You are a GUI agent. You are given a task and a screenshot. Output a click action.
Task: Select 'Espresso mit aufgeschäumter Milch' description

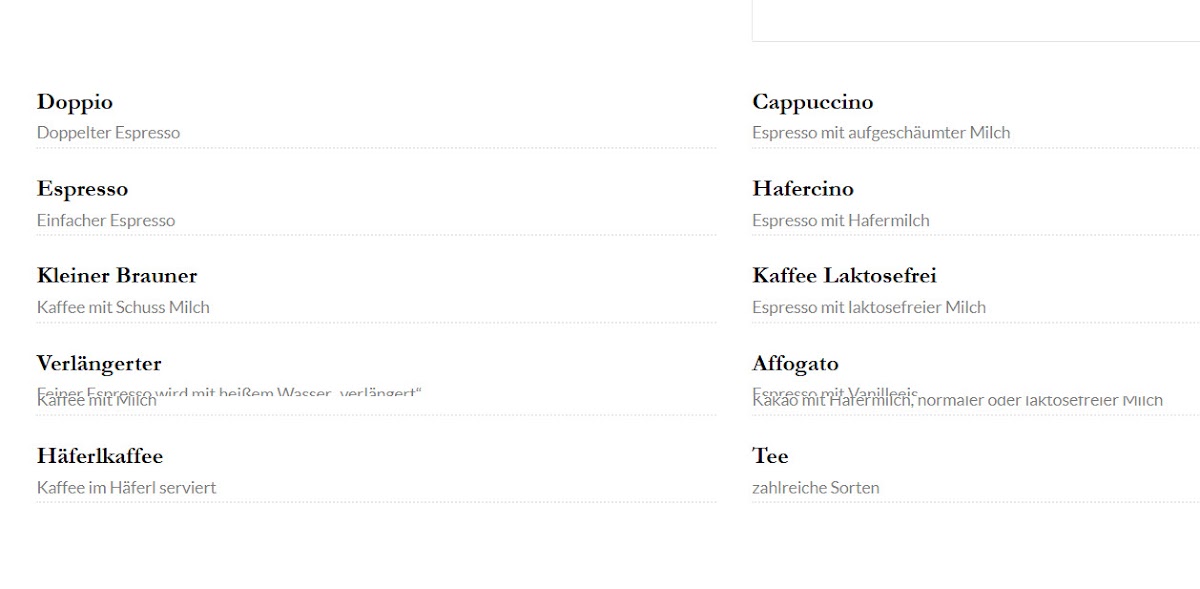point(881,133)
